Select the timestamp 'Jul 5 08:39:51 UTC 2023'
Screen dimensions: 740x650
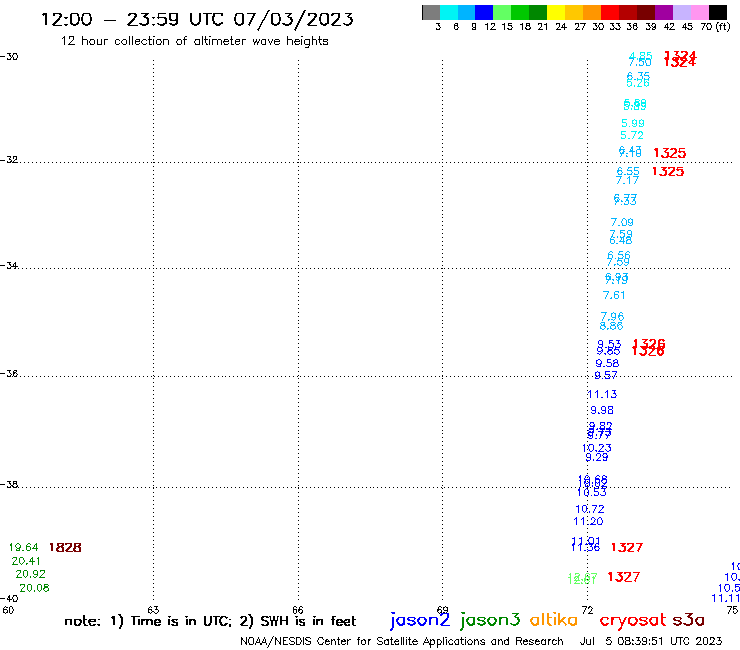point(651,642)
